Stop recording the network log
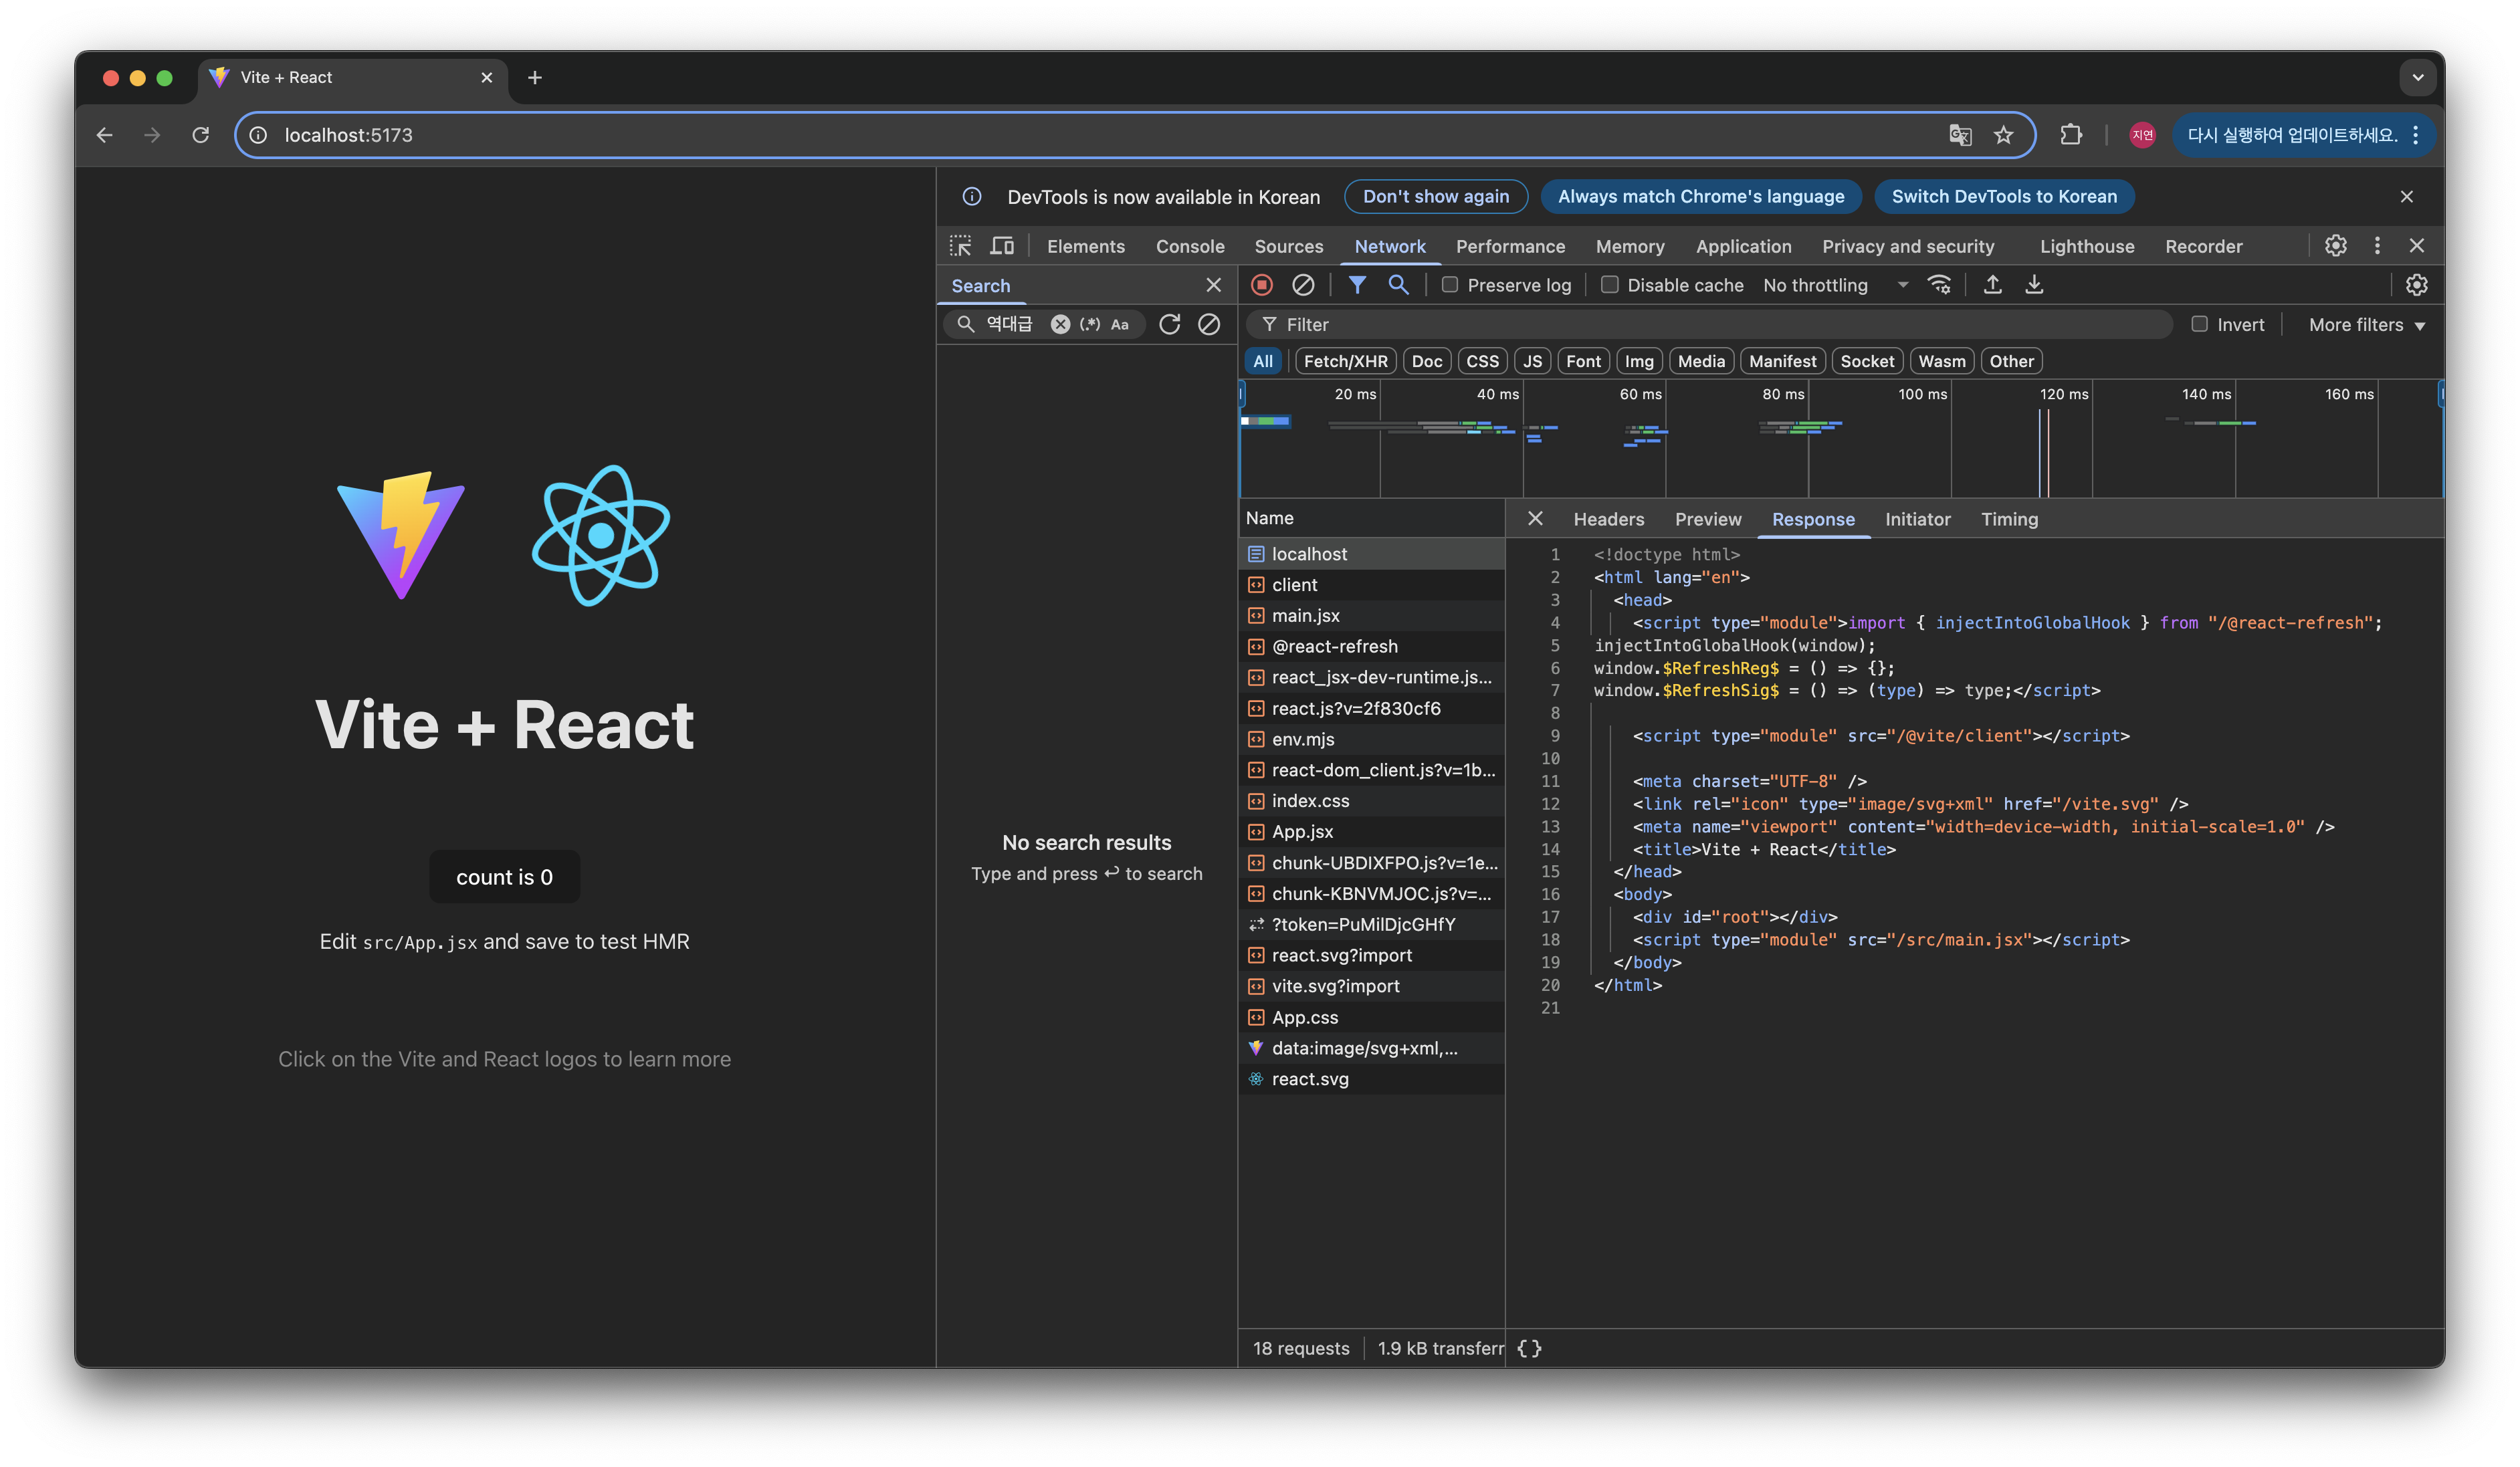The height and width of the screenshot is (1467, 2520). (x=1262, y=285)
